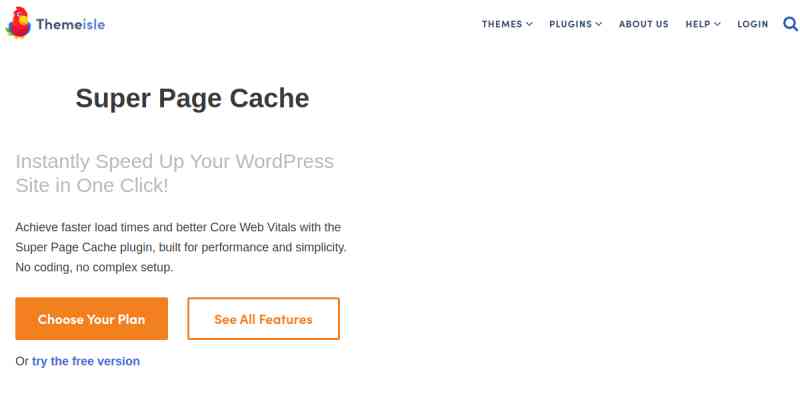Click the Site in One Click! line
Screen dimensions: 800x400
coord(92,185)
